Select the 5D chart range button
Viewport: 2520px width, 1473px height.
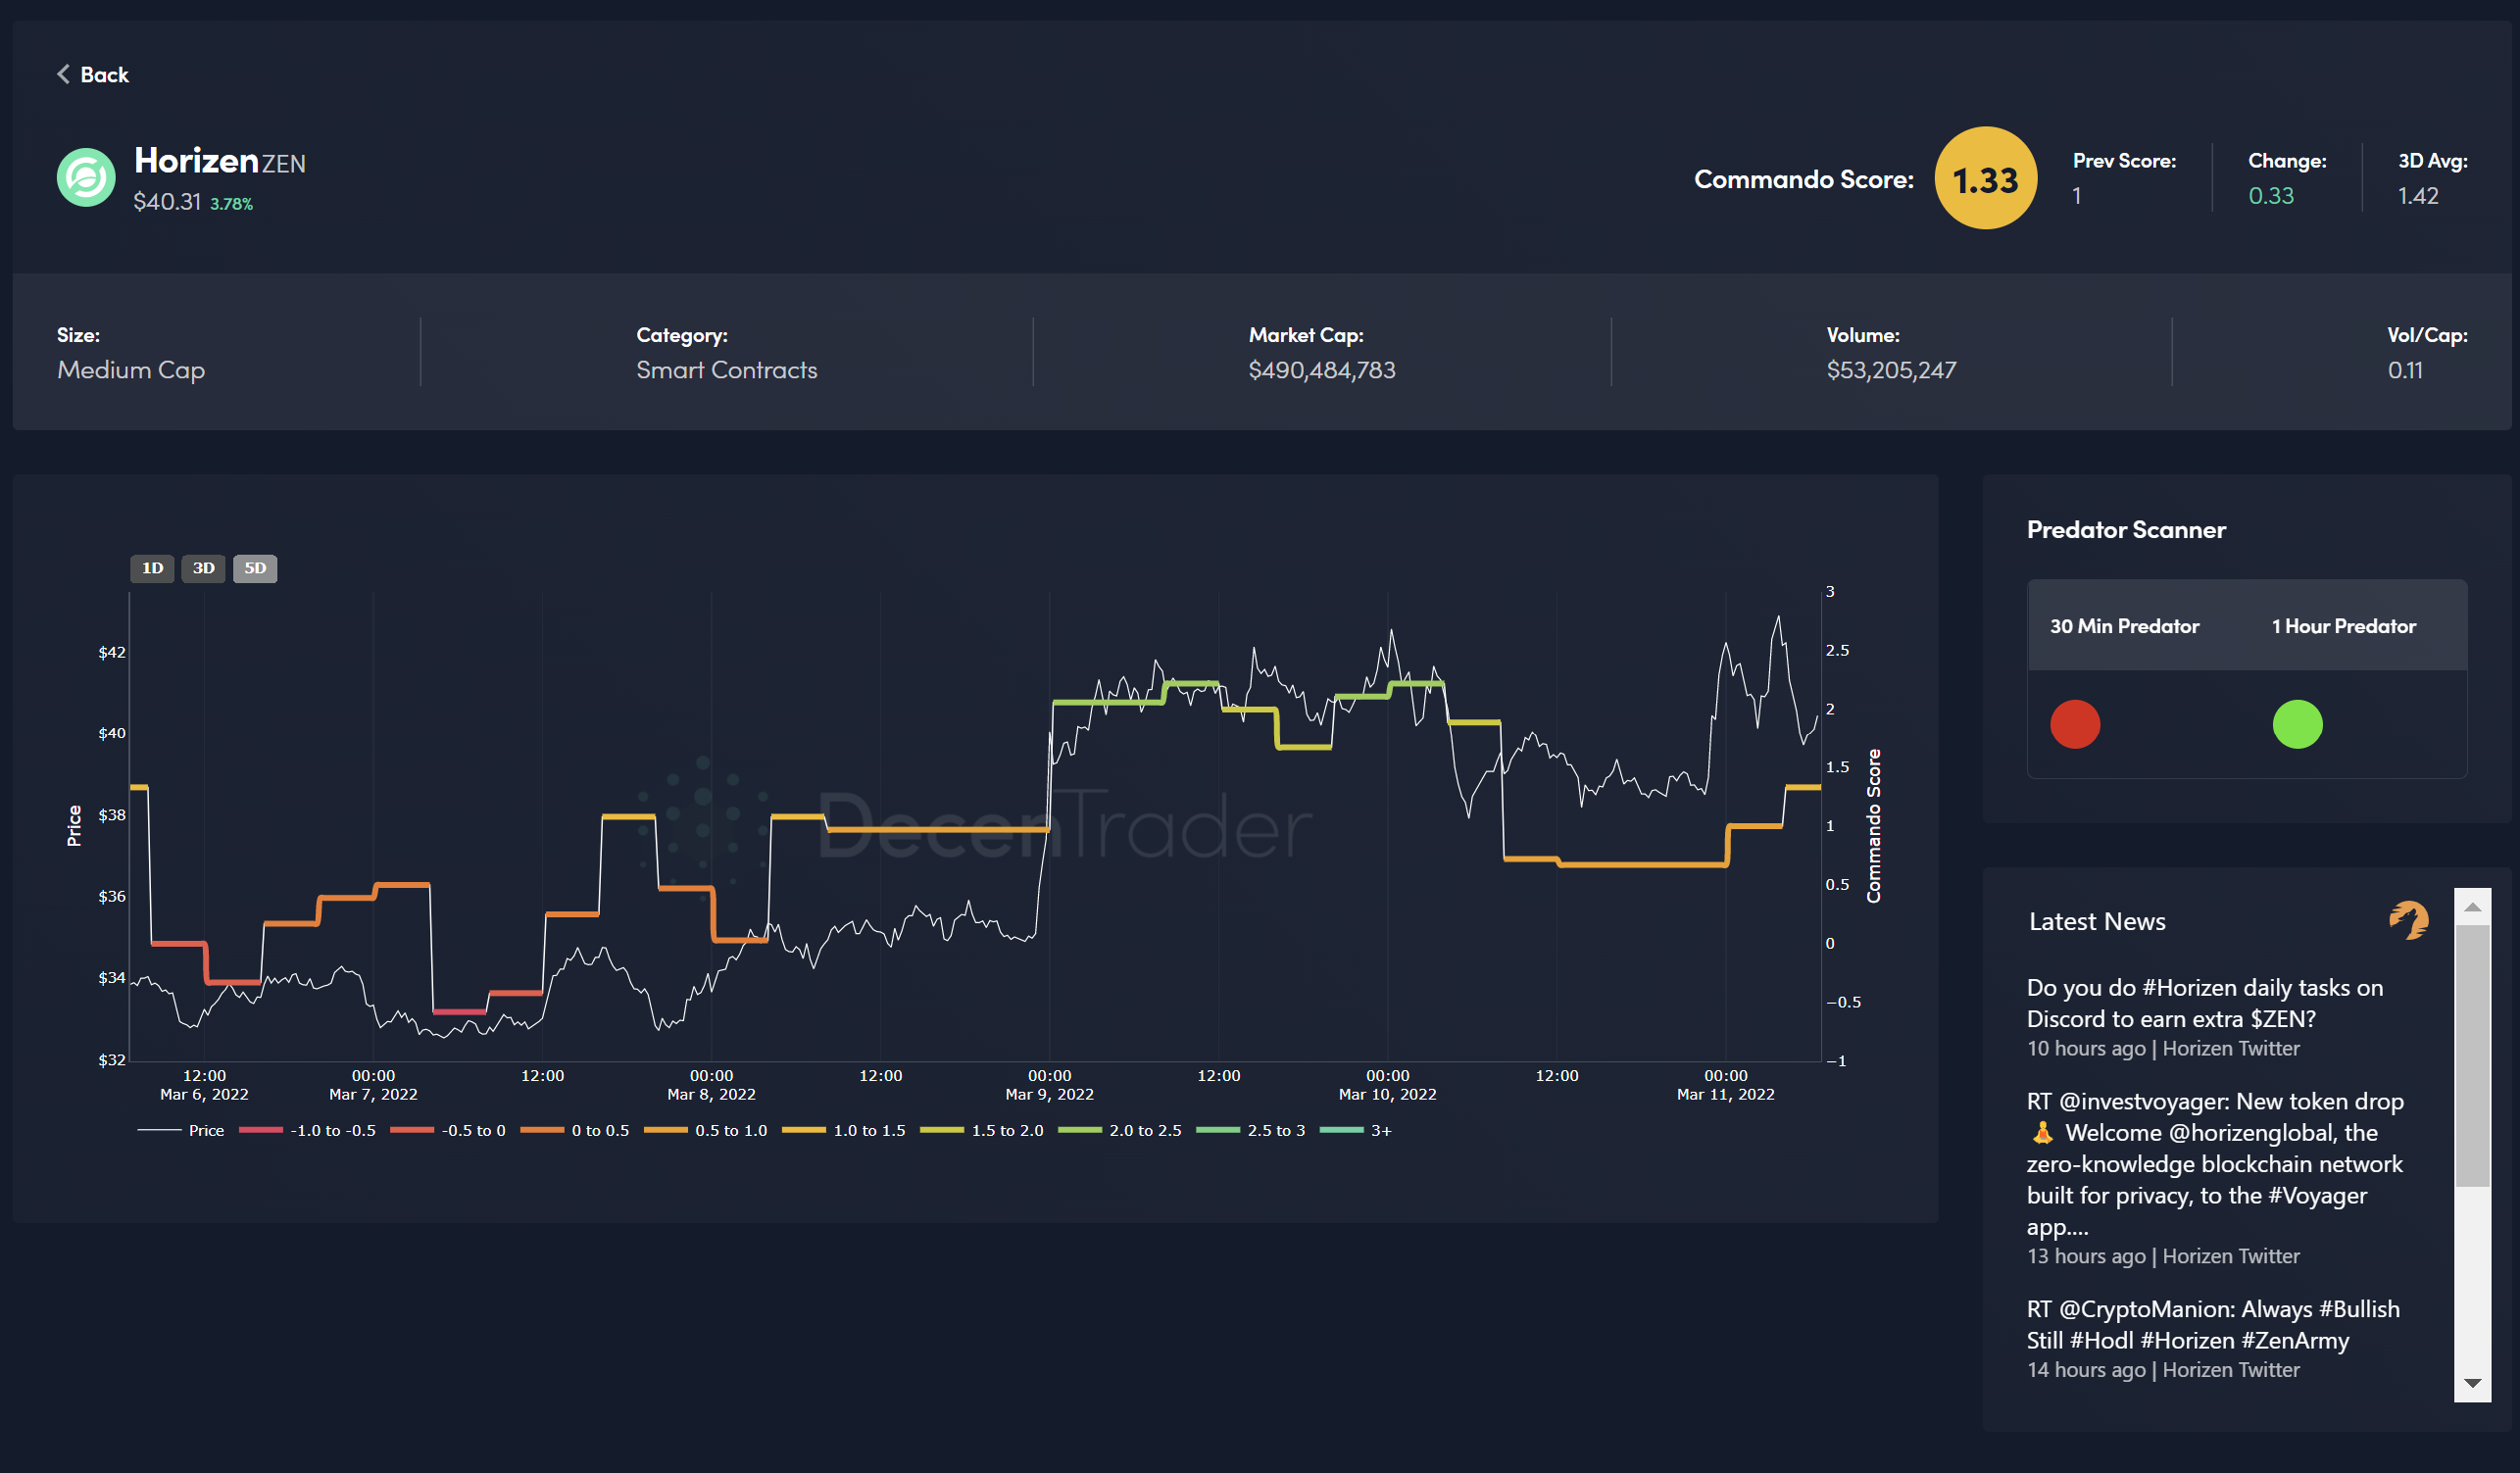[x=255, y=568]
